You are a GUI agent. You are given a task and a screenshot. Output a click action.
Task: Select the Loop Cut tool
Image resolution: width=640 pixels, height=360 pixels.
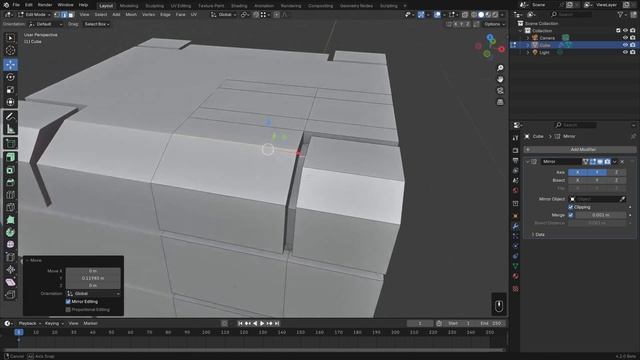tap(10, 195)
